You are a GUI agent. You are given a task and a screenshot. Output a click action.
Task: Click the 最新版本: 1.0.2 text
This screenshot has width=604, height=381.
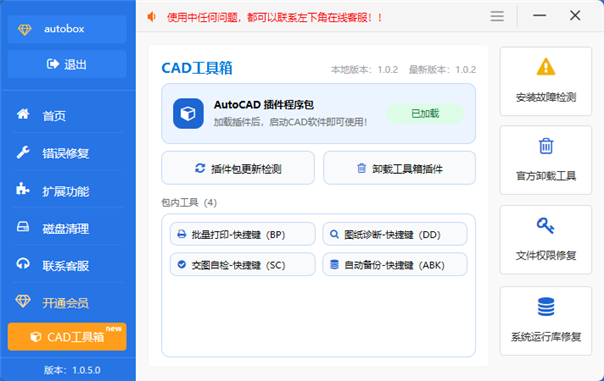coord(442,70)
